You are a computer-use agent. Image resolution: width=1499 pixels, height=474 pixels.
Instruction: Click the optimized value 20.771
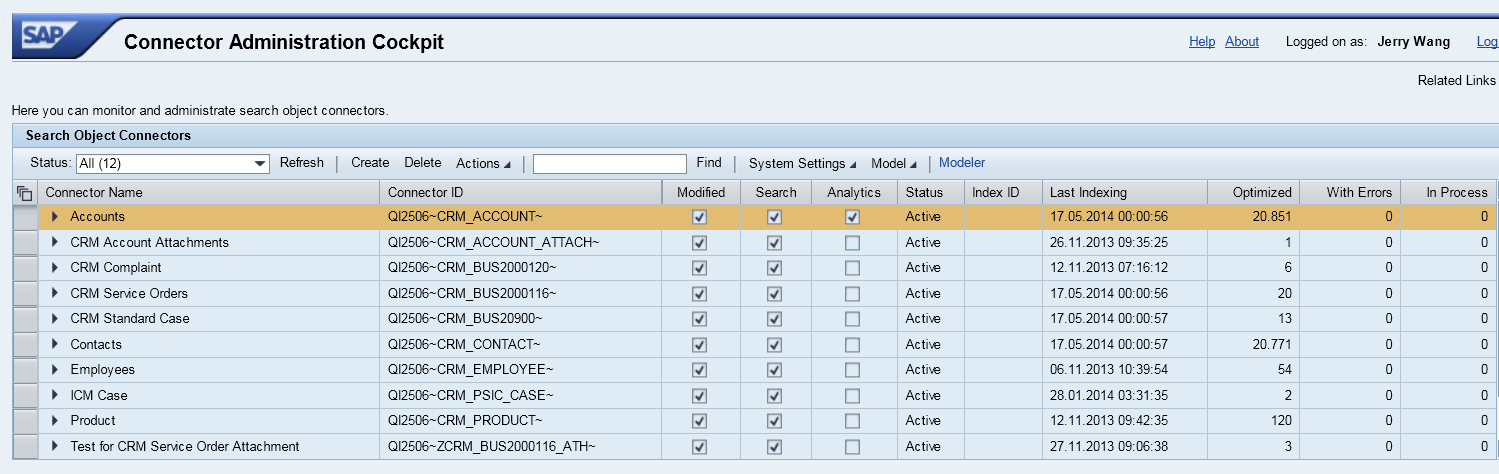[1272, 344]
